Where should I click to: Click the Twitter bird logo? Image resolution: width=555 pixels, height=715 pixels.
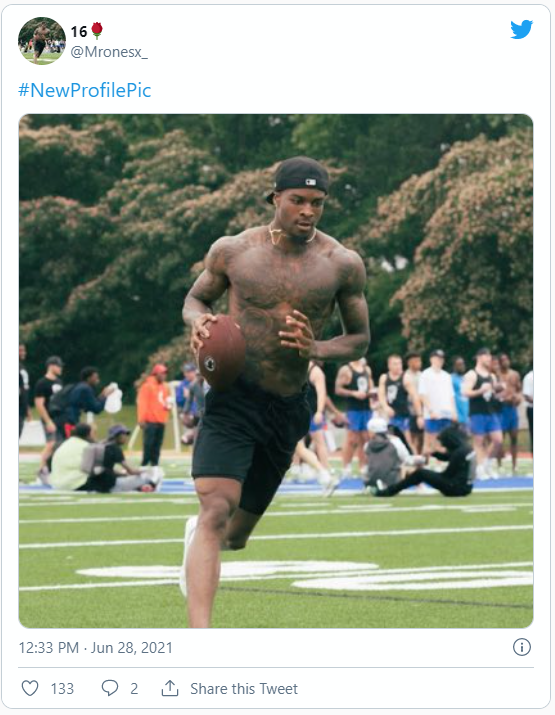[x=521, y=30]
